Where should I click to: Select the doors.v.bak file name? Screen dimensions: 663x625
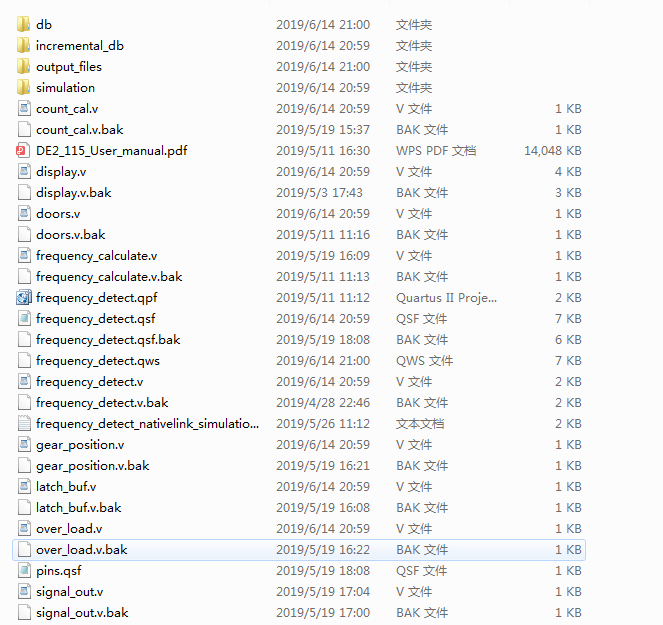(71, 235)
